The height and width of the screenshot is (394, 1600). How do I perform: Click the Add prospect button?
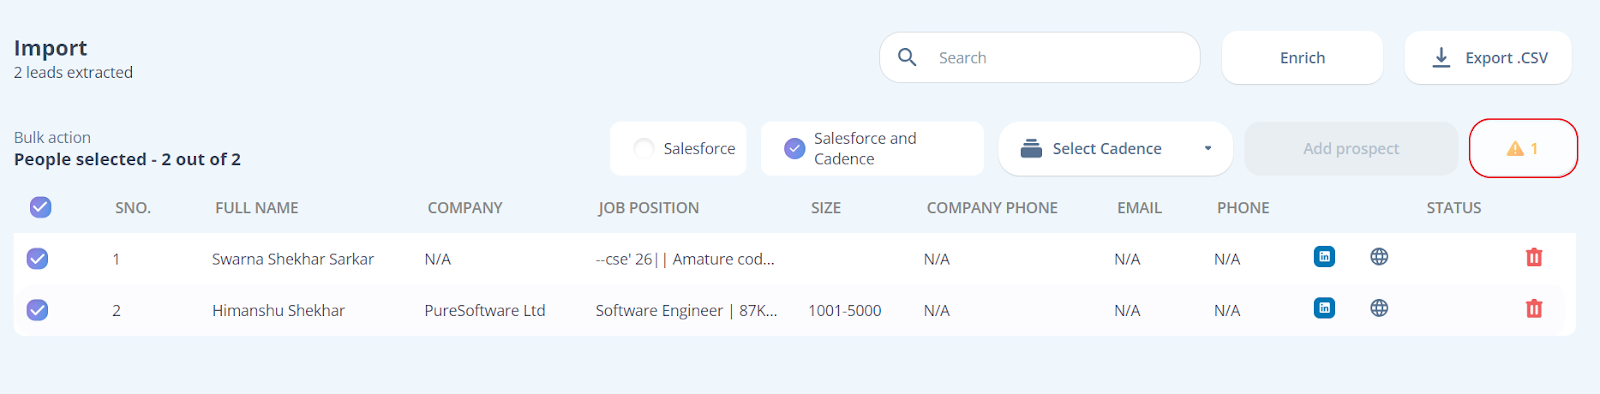click(1351, 148)
